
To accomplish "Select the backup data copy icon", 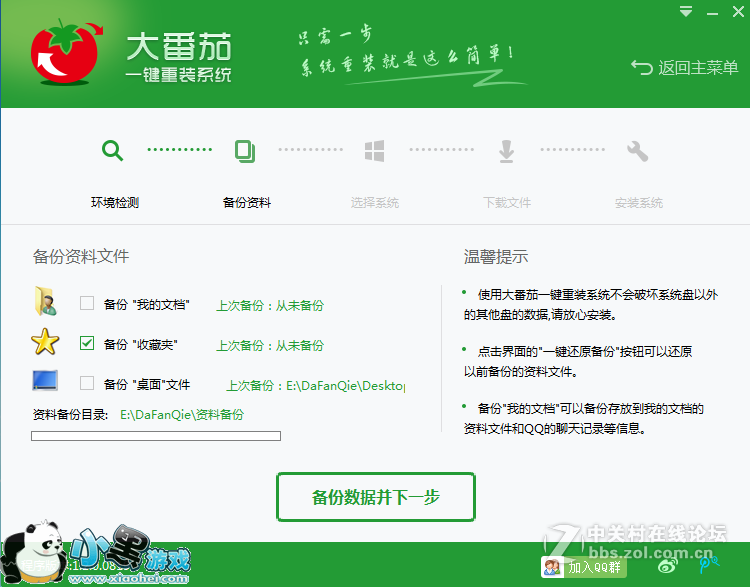I will tap(245, 151).
